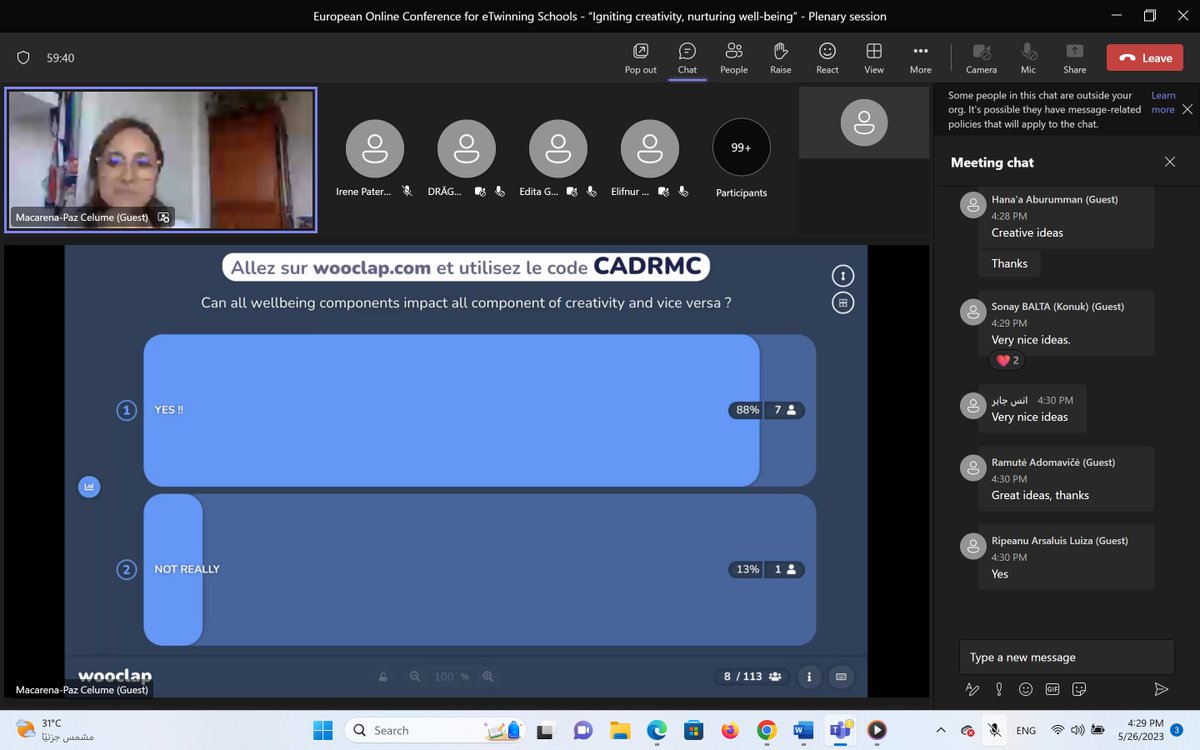This screenshot has height=750, width=1200.
Task: Zoom out the Wooclap slide
Action: pos(415,677)
